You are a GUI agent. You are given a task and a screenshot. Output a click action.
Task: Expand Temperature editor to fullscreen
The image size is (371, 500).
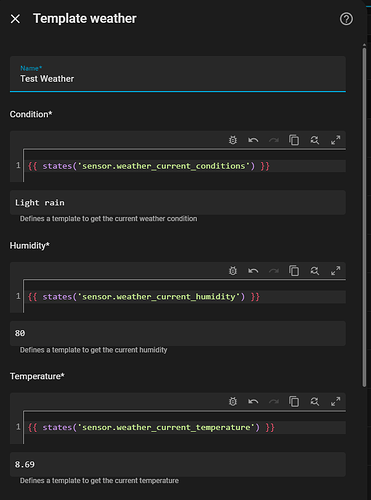click(335, 401)
